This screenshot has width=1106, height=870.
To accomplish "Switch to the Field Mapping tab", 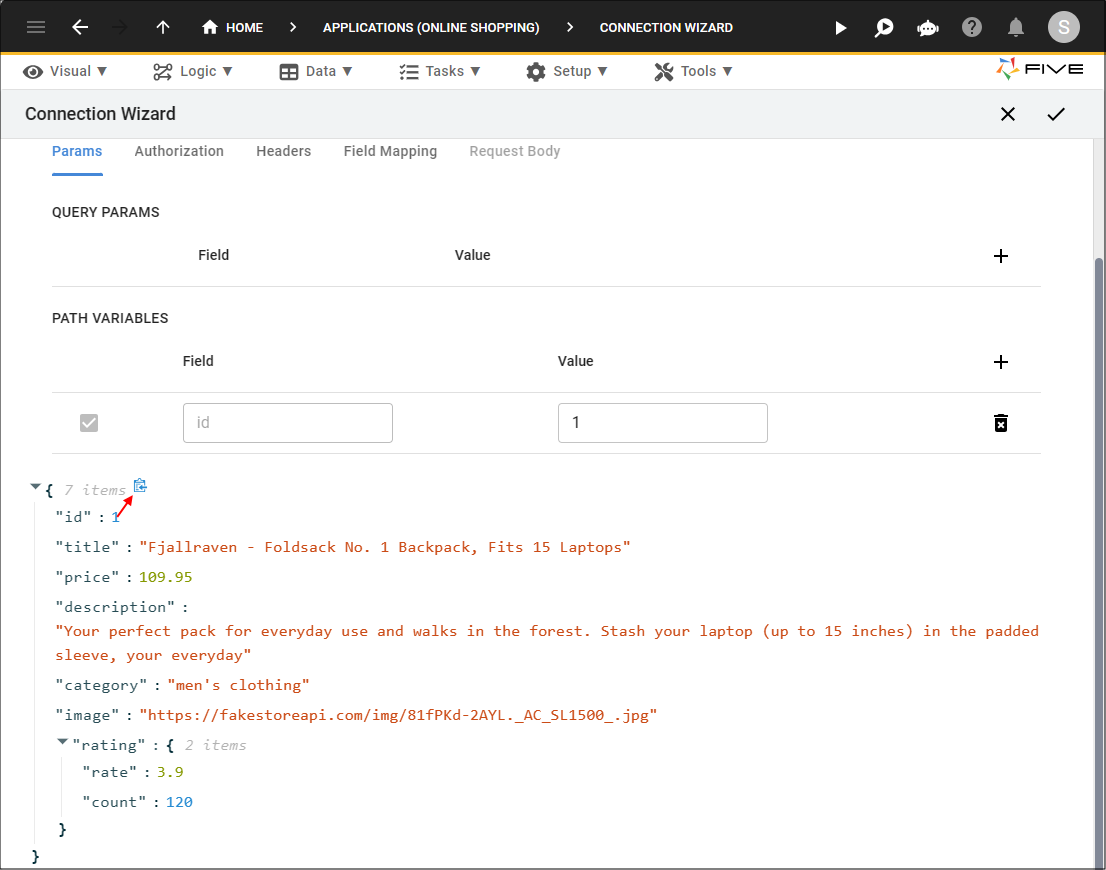I will [390, 152].
